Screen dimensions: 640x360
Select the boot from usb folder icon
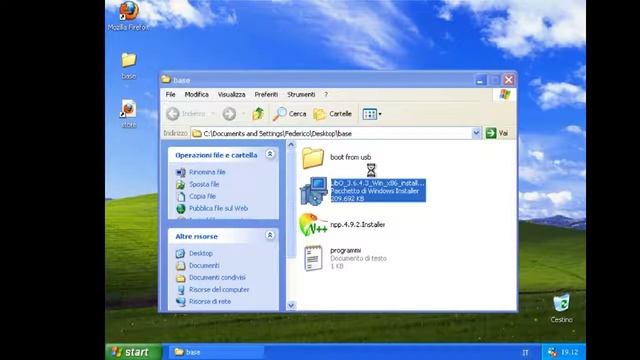(x=313, y=158)
